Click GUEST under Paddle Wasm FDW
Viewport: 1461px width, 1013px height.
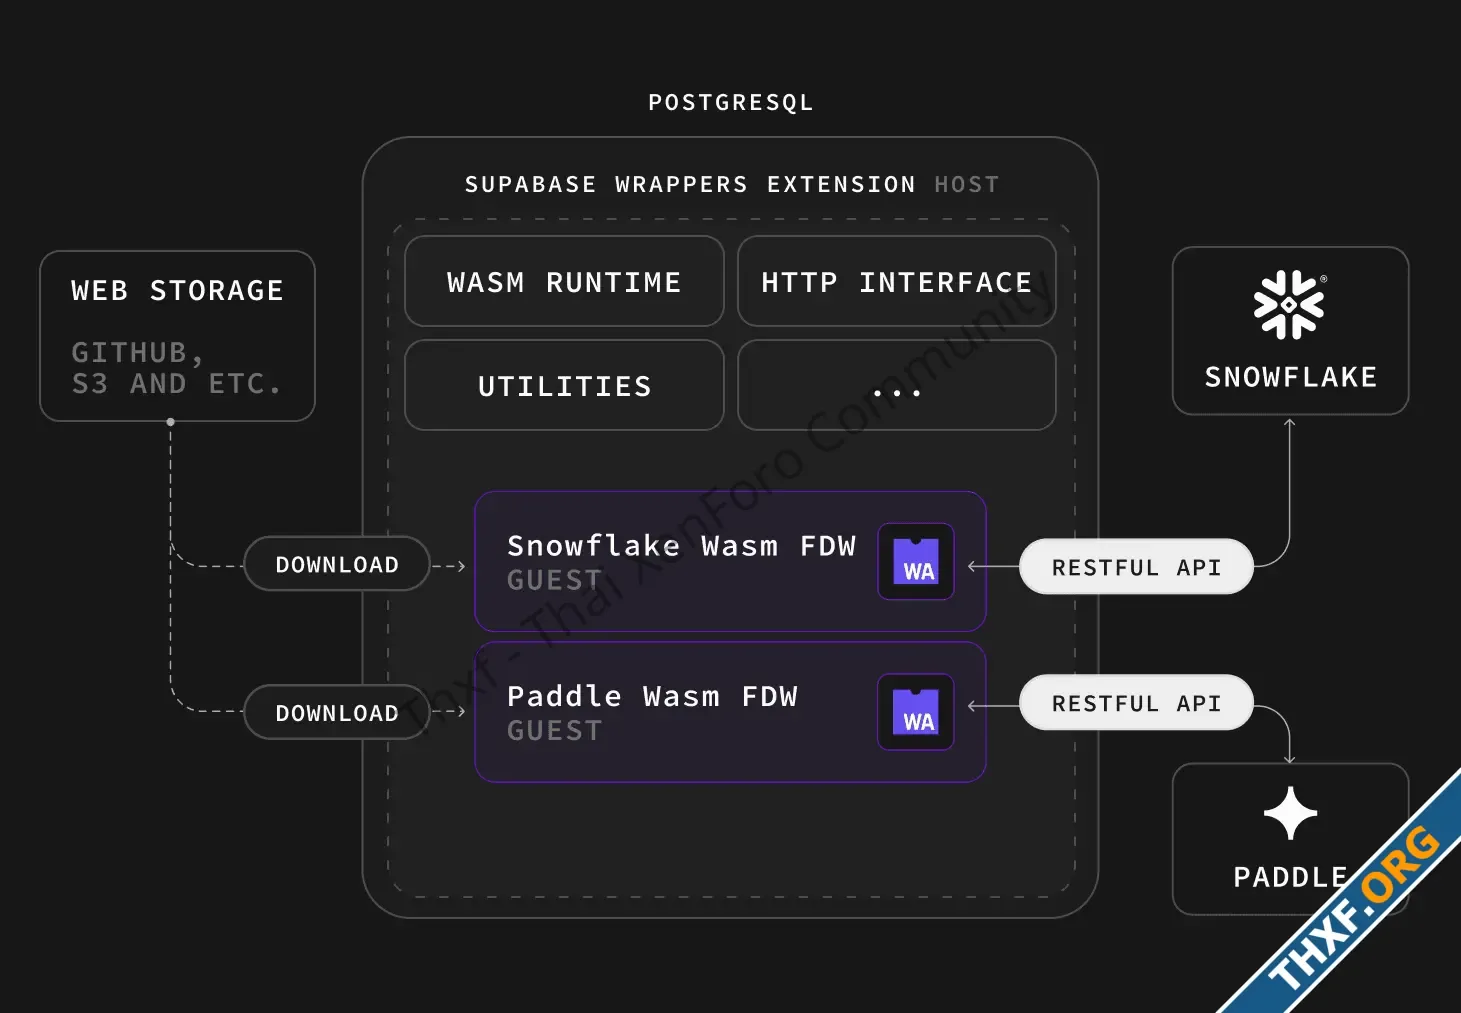coord(555,731)
